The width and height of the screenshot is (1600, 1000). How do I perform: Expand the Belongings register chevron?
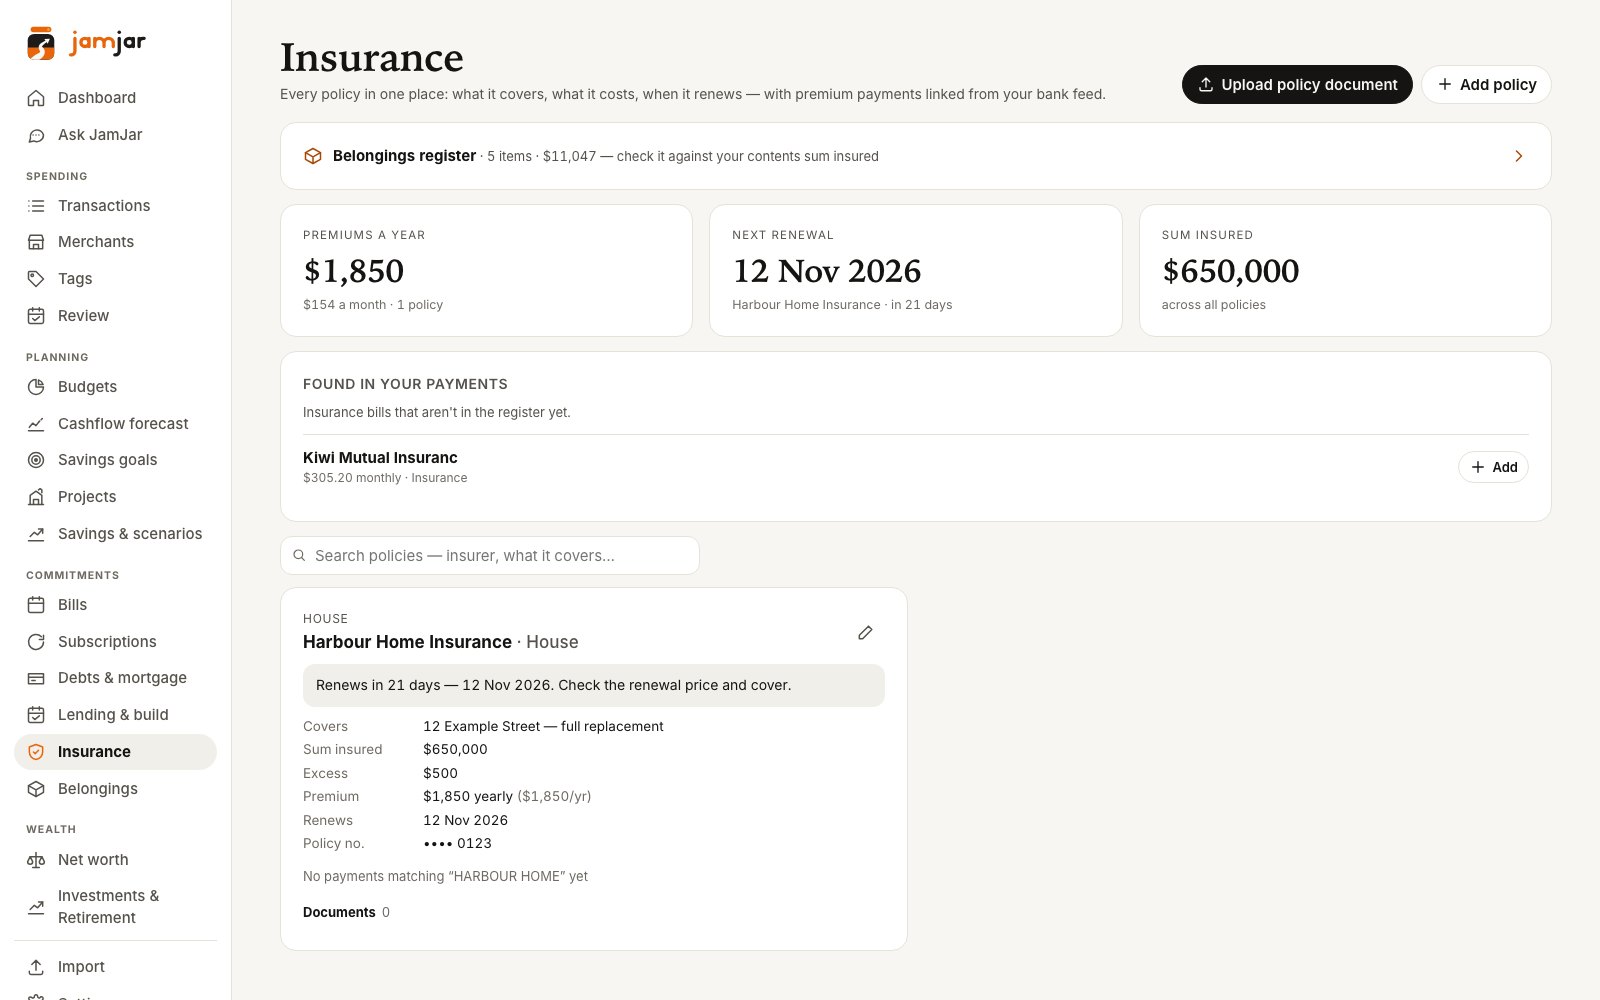tap(1518, 156)
